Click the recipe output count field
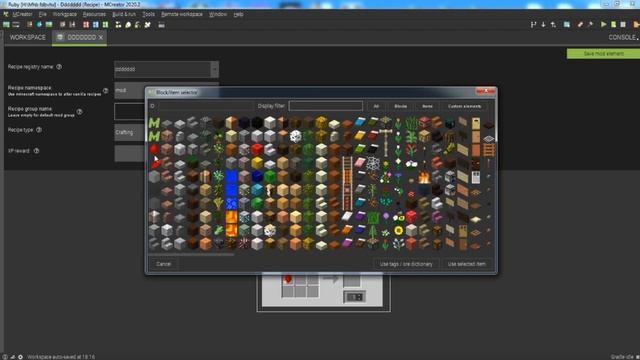 [x=354, y=297]
